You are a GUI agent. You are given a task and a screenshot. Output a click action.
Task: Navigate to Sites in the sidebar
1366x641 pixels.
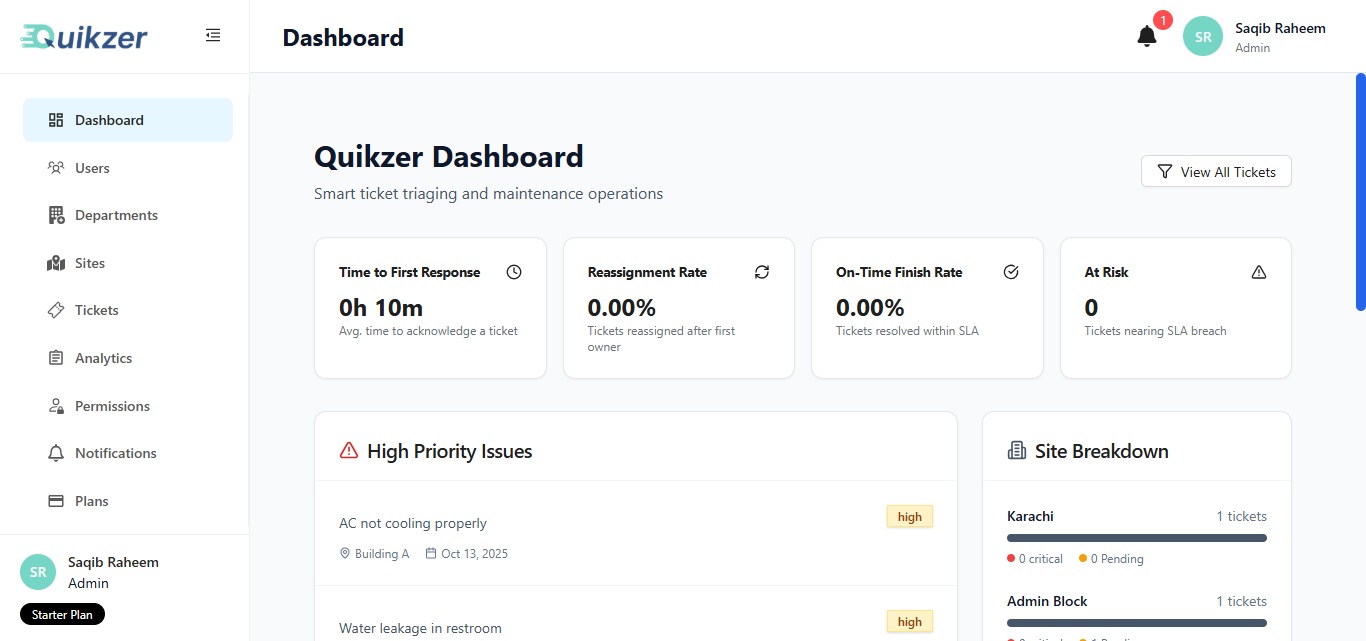[x=90, y=263]
